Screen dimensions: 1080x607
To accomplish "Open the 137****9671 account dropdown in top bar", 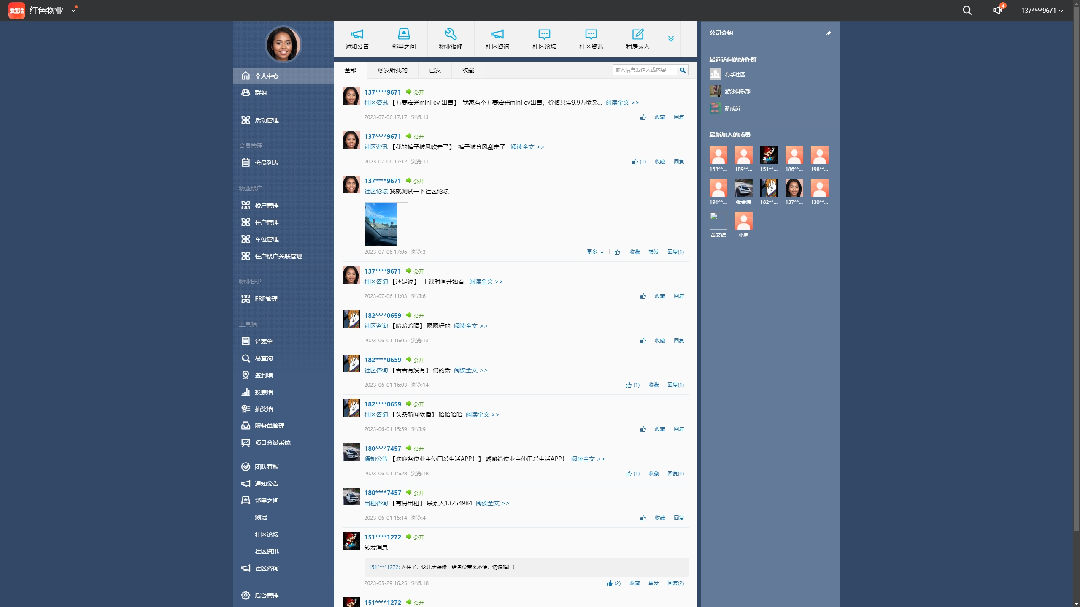I will [x=1042, y=10].
